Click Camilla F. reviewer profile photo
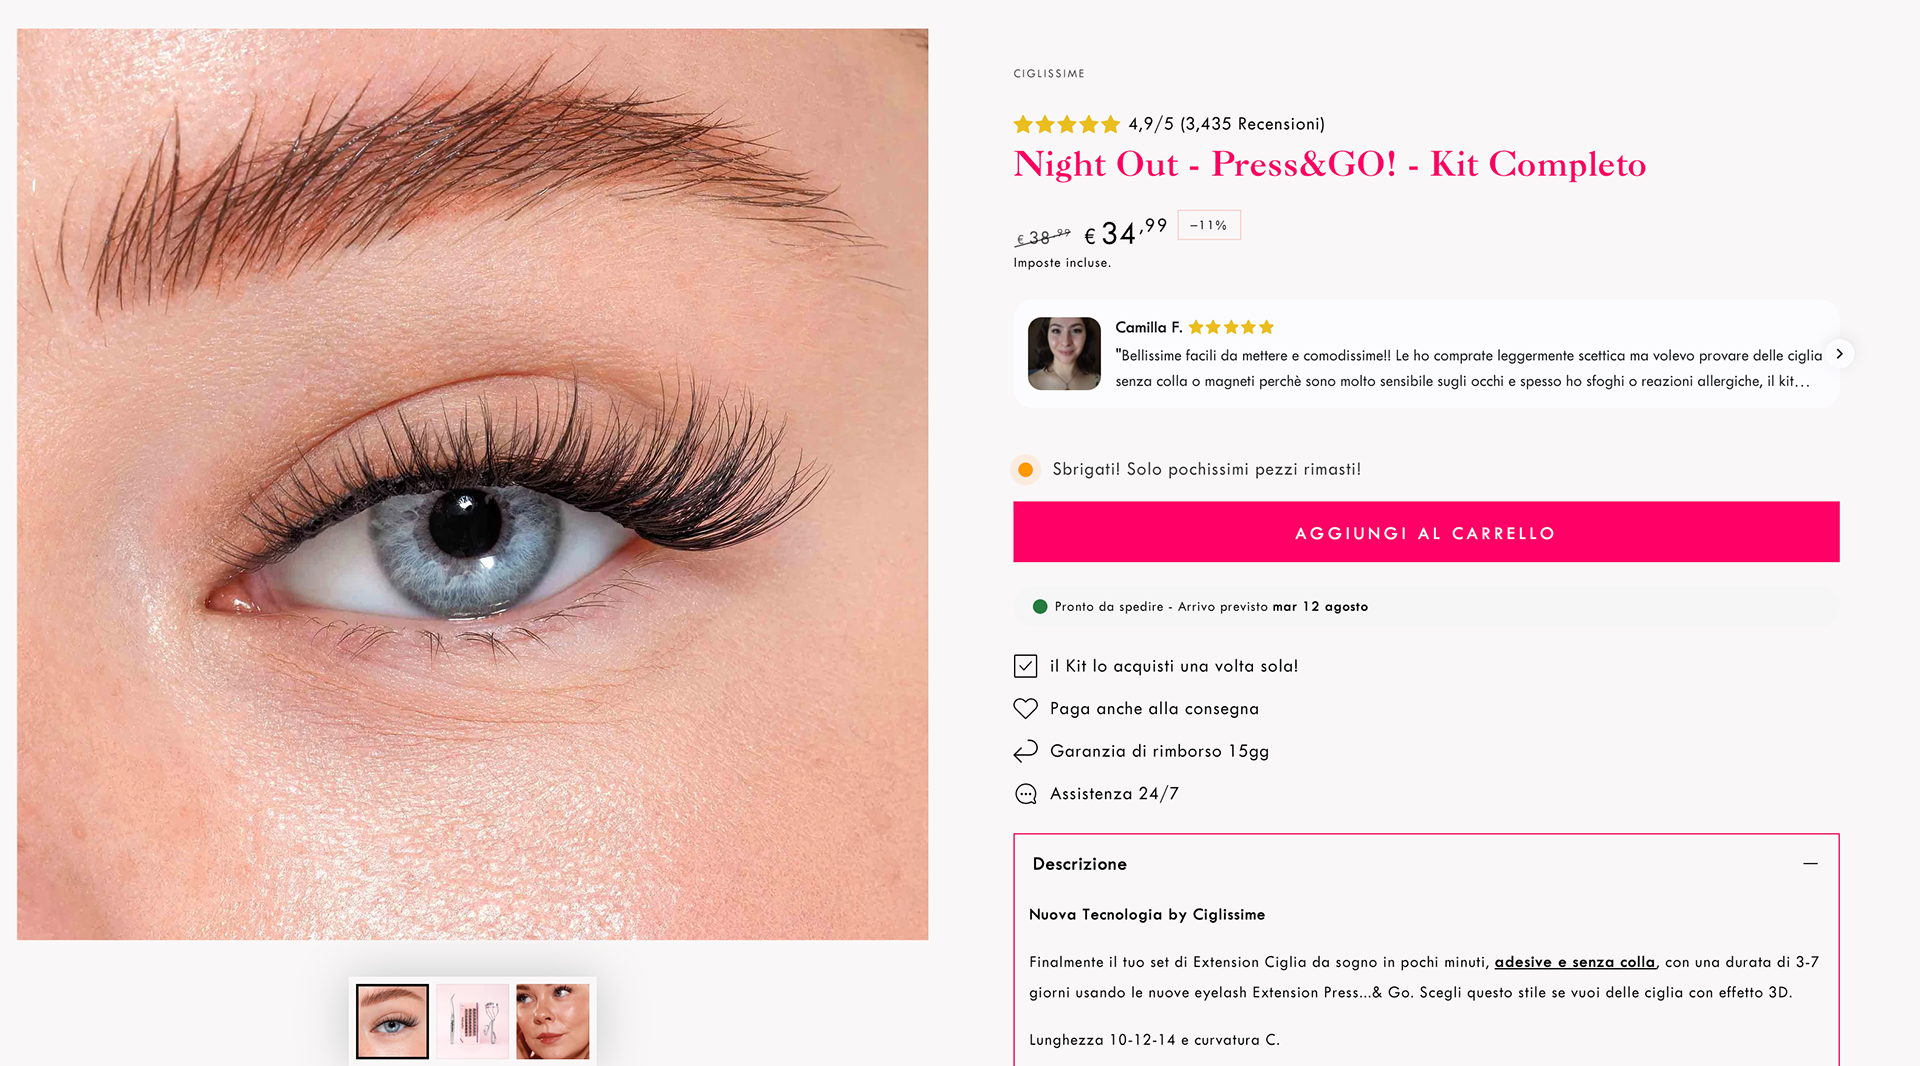Image resolution: width=1920 pixels, height=1066 pixels. (x=1064, y=354)
